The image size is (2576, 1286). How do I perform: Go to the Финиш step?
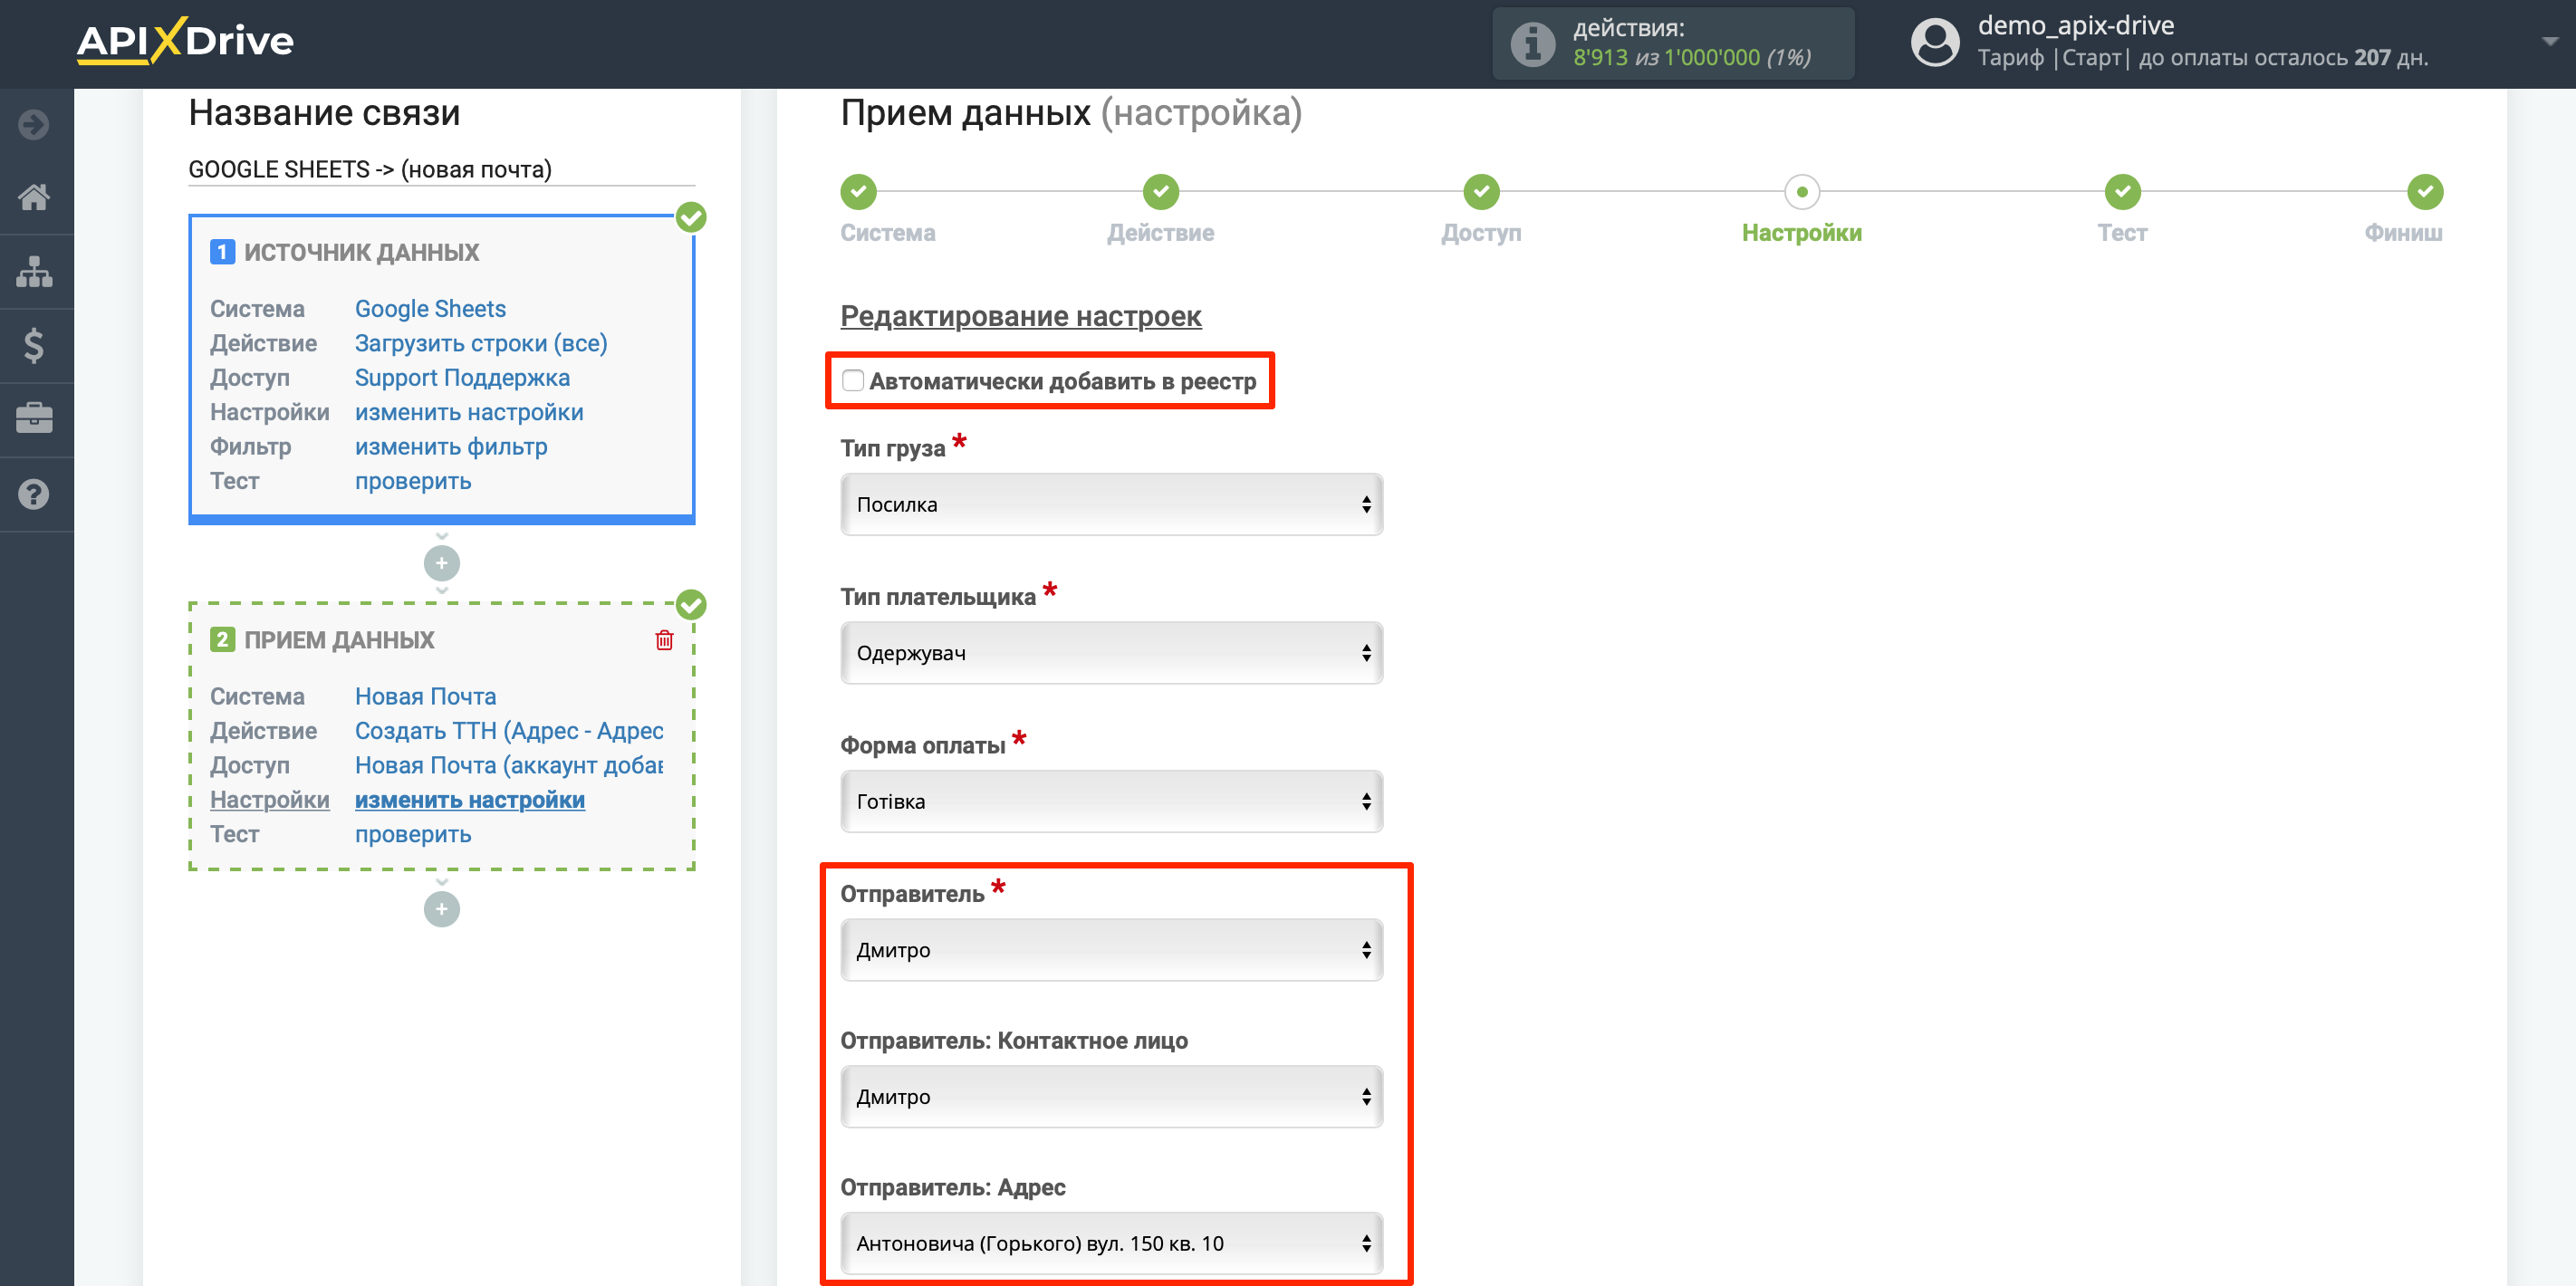2424,191
